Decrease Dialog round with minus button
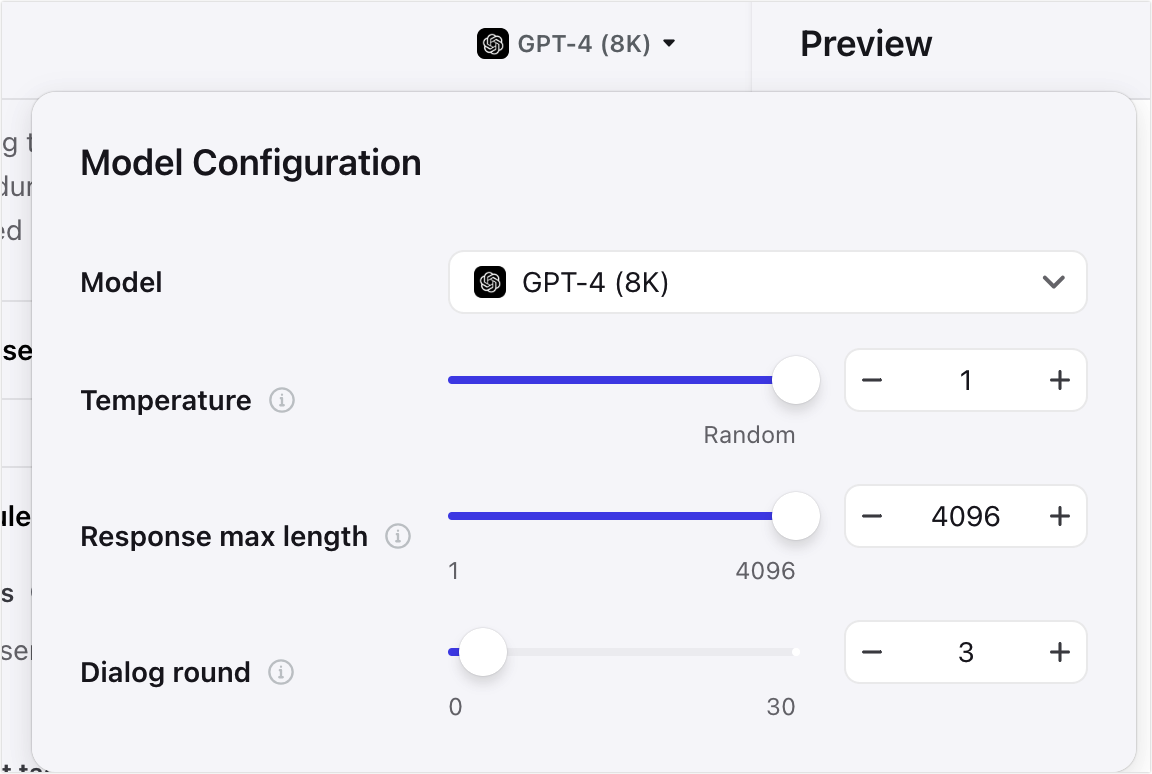The image size is (1152, 774). tap(872, 652)
